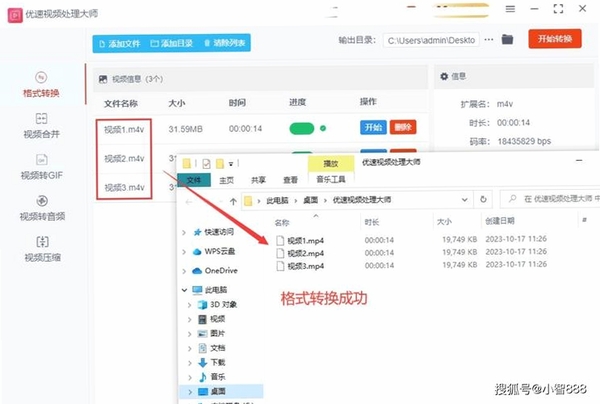Open output folder via the folder icon

tap(507, 39)
